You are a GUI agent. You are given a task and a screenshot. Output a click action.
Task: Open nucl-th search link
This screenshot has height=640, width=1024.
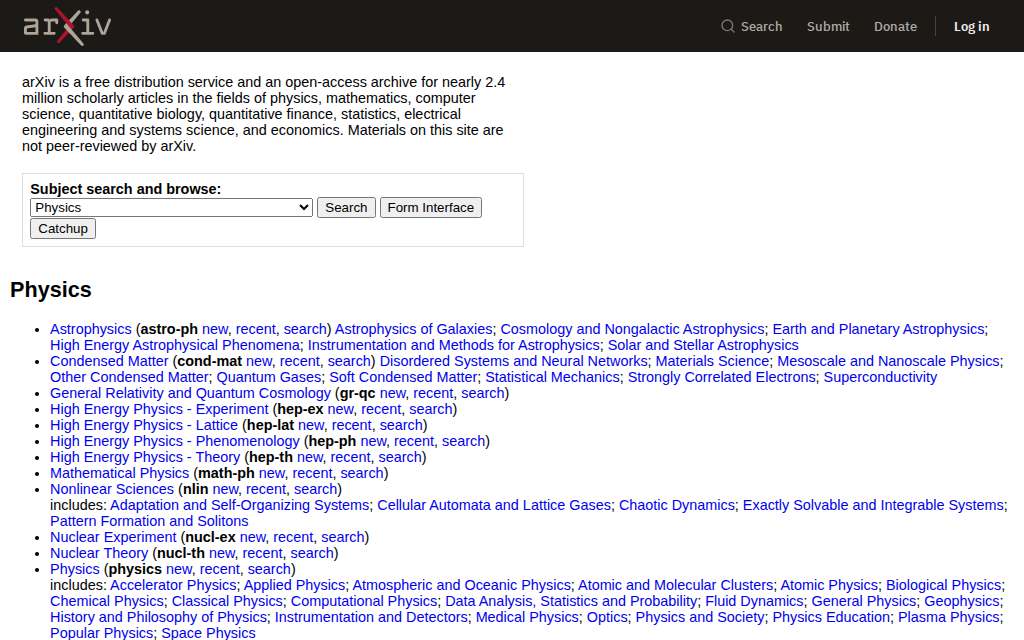[x=312, y=553]
